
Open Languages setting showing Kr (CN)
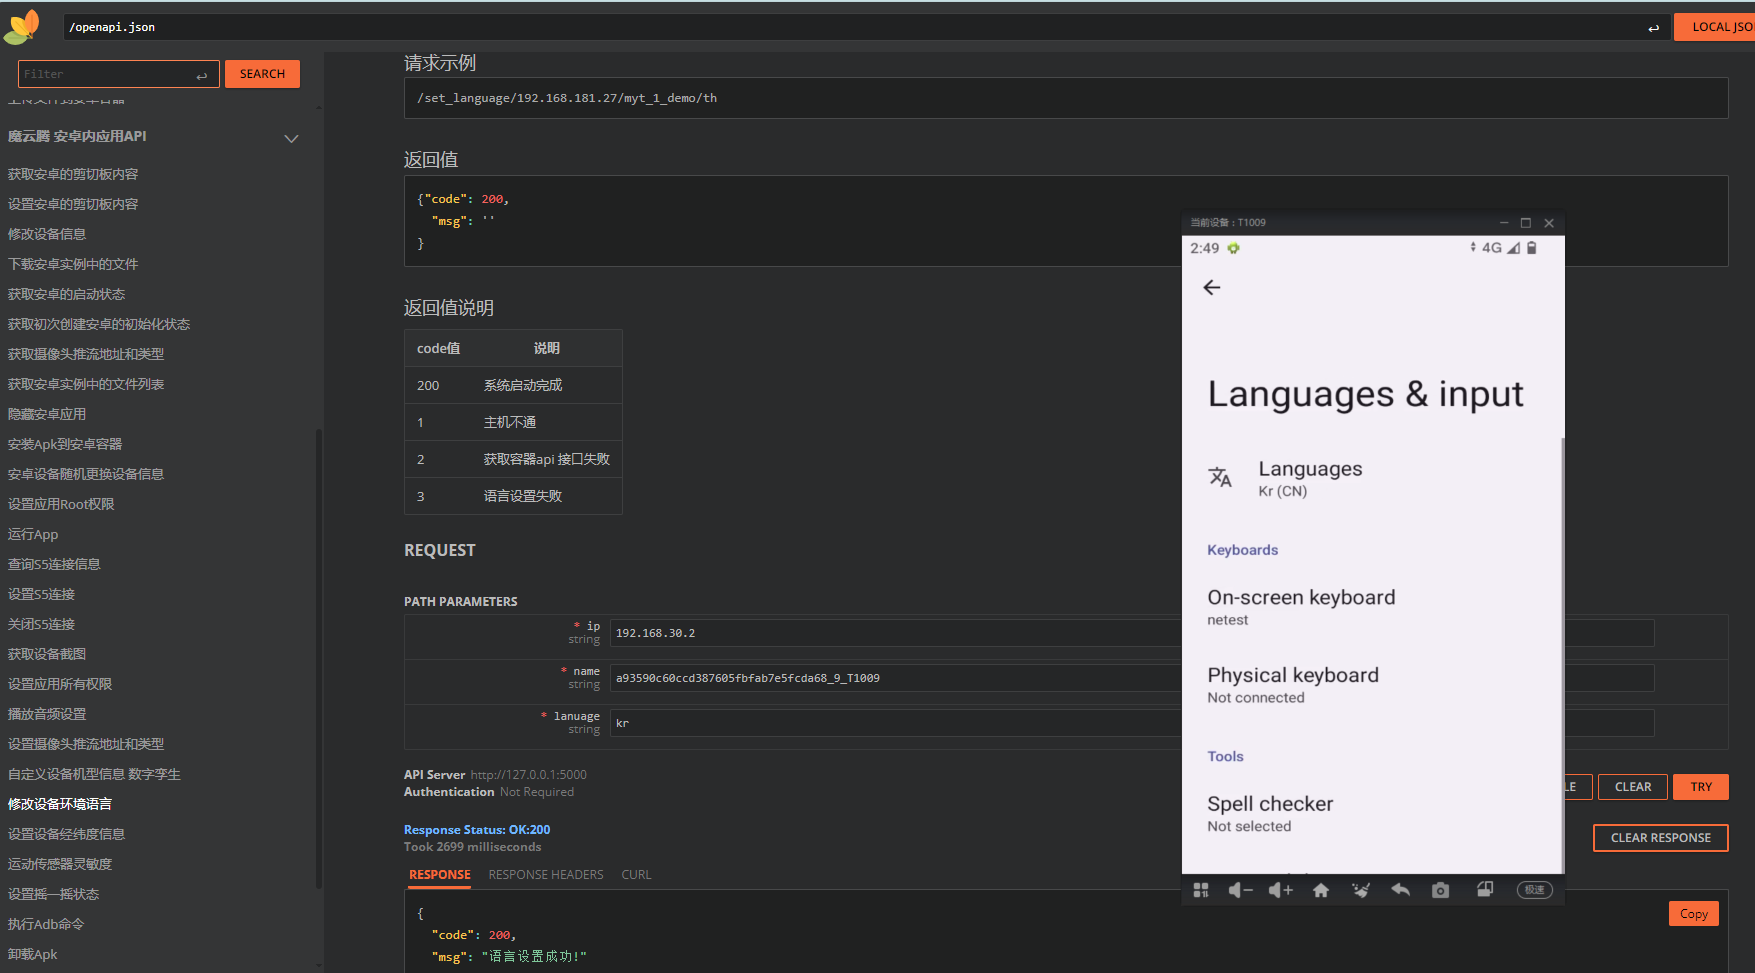click(x=1310, y=478)
